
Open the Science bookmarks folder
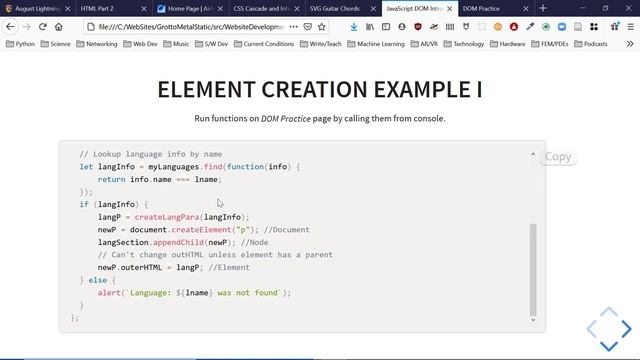click(56, 44)
